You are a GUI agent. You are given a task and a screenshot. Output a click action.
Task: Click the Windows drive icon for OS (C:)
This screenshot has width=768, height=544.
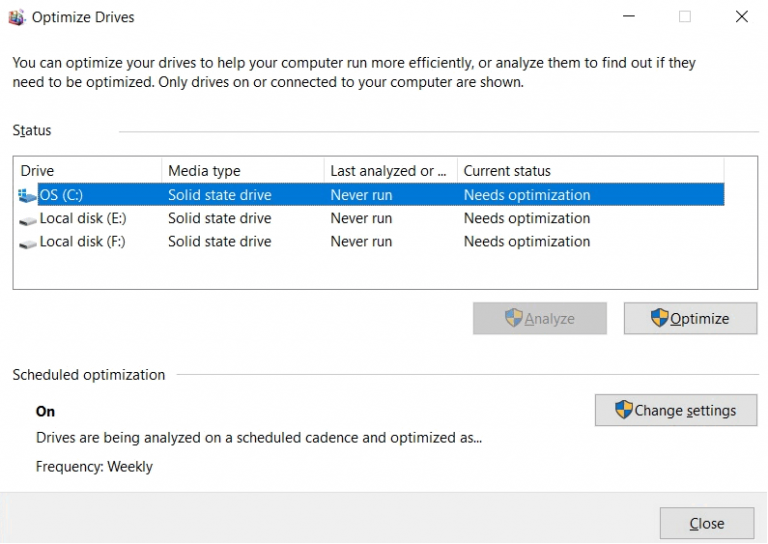point(27,195)
